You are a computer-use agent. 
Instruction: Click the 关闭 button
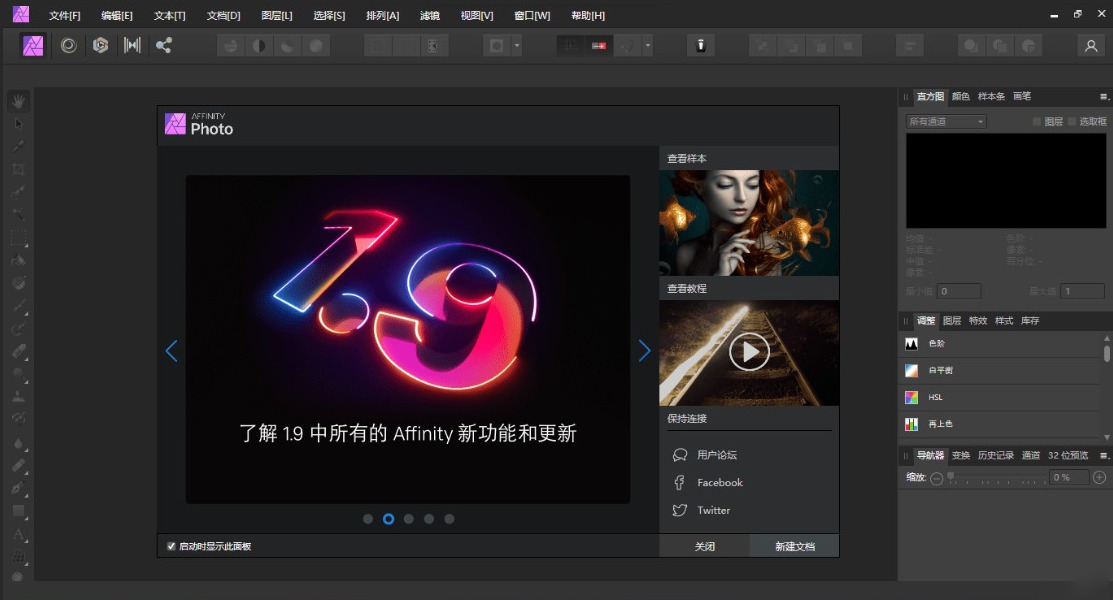point(704,546)
